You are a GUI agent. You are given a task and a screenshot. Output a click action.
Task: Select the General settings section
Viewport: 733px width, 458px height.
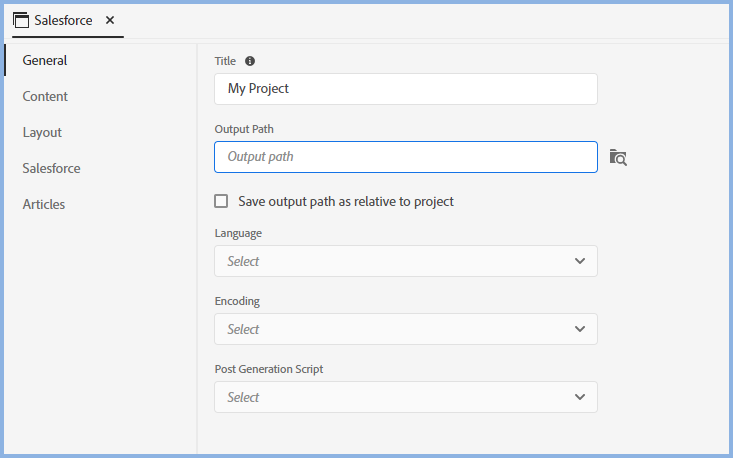[45, 60]
